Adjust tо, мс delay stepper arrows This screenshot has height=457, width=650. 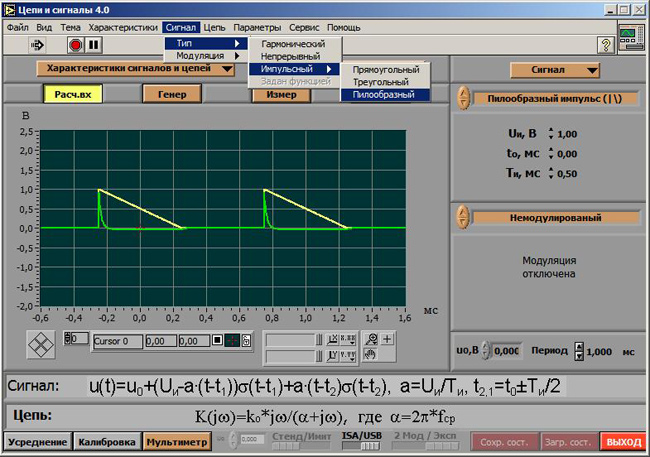point(551,153)
